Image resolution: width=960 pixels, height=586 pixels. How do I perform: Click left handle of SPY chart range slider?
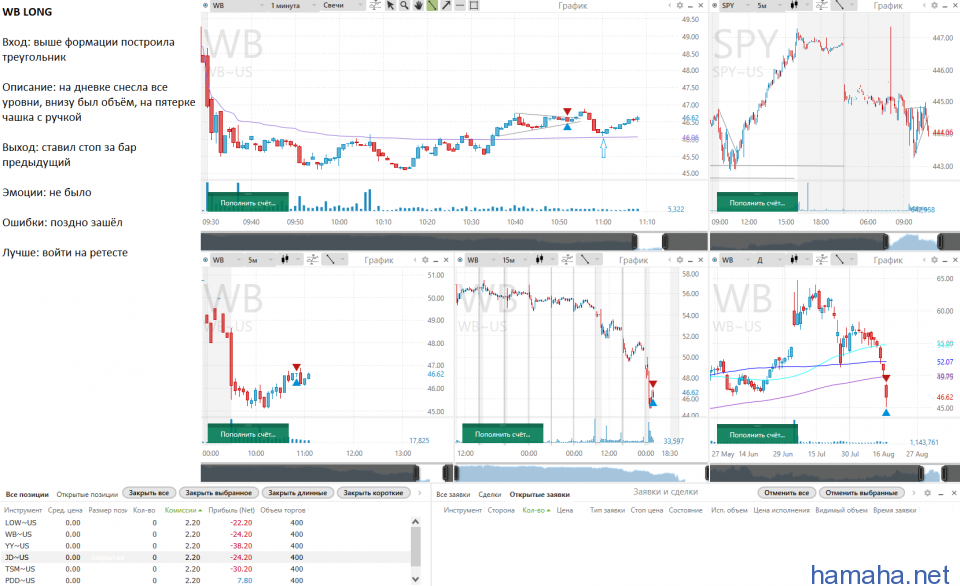click(886, 241)
